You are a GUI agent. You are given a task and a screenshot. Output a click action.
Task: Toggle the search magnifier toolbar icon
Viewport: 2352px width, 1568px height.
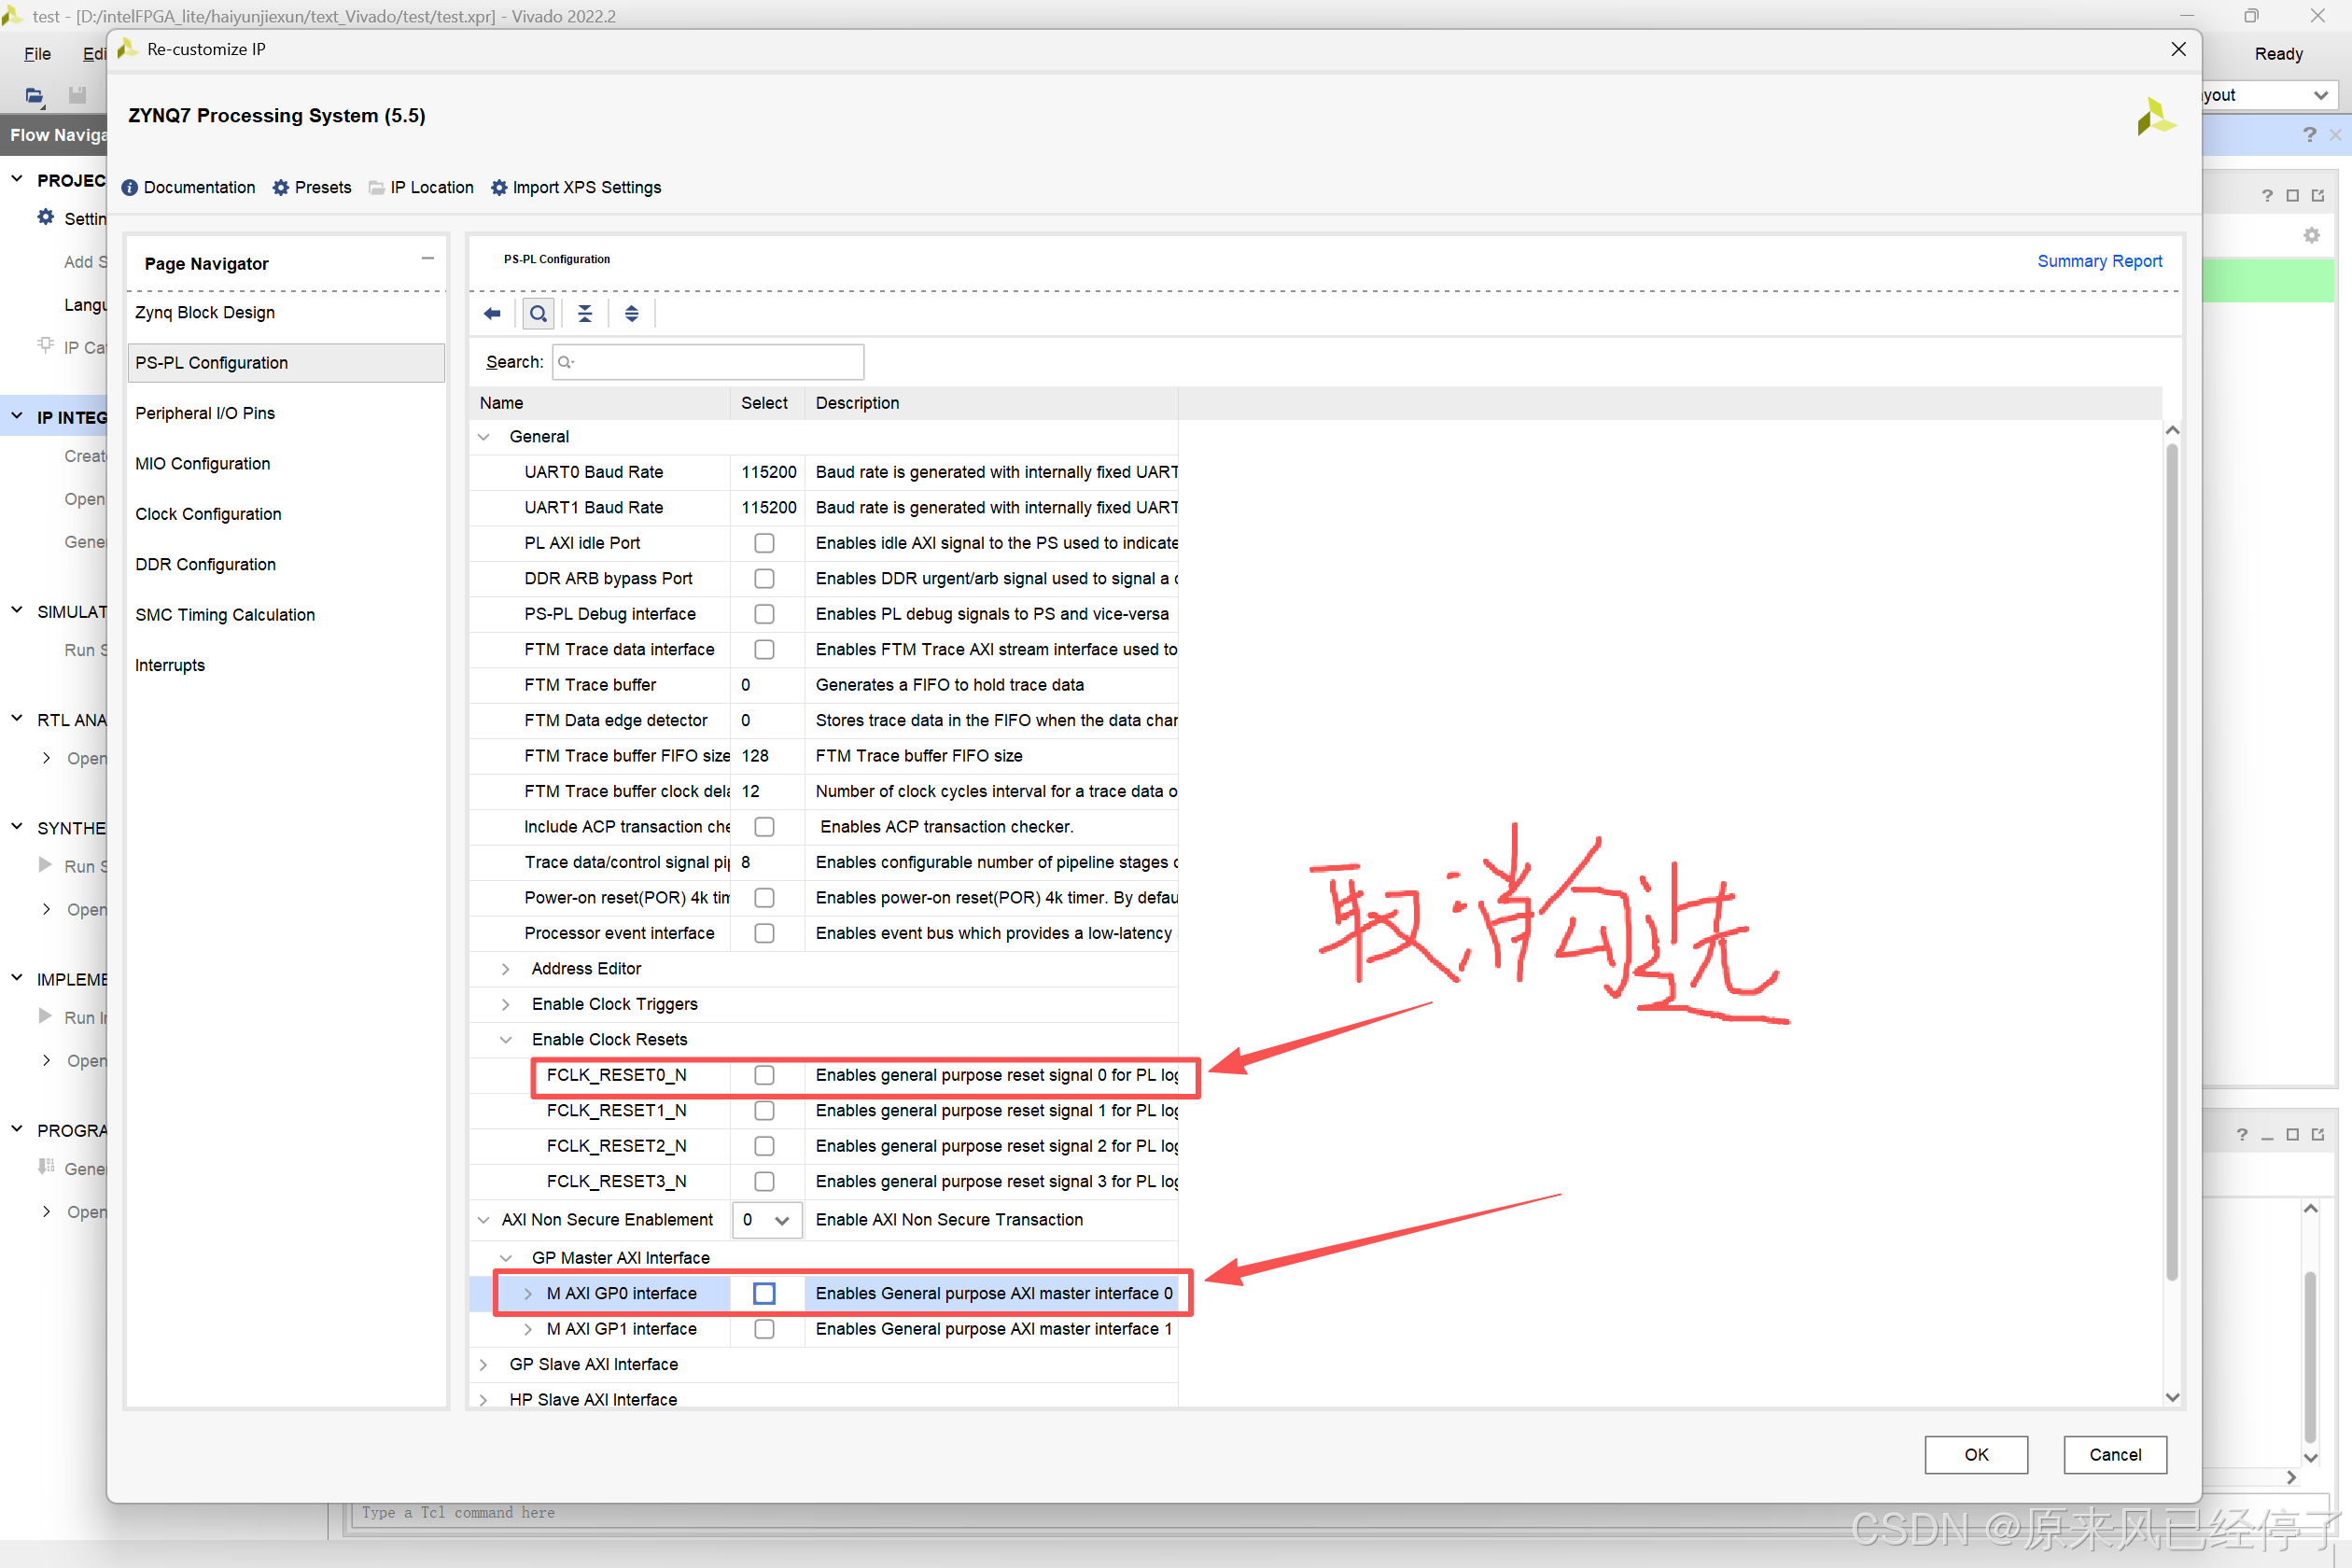538,314
